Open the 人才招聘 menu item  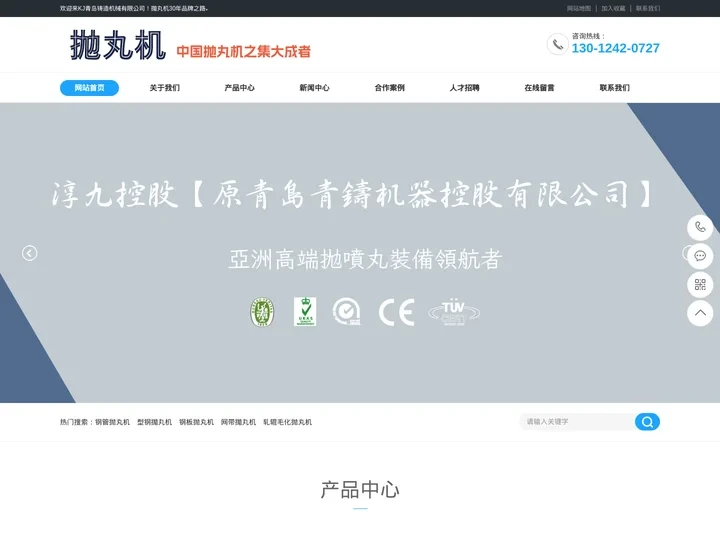point(464,88)
